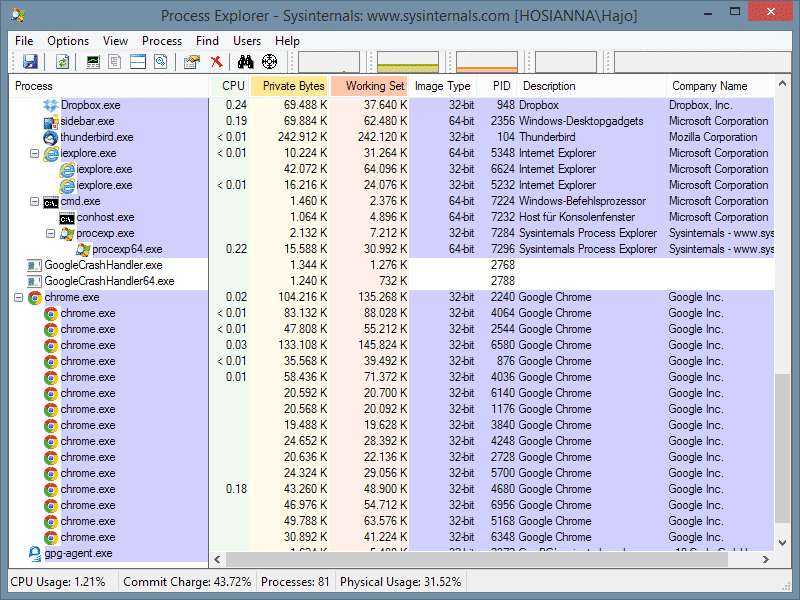This screenshot has height=600, width=800.
Task: Toggle the process tree view icon
Action: 115,62
